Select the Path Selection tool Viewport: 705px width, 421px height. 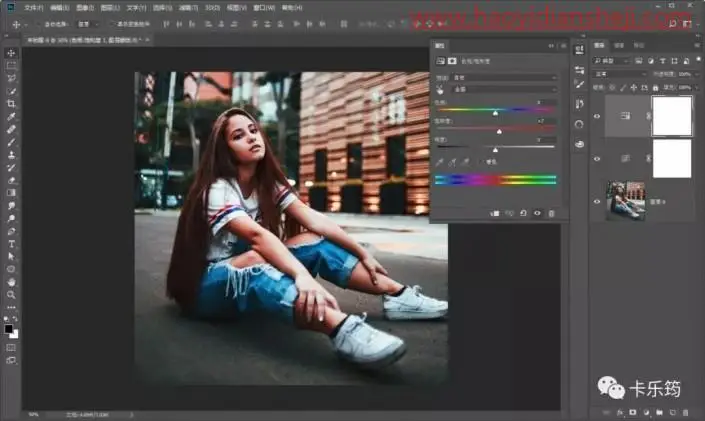(11, 256)
